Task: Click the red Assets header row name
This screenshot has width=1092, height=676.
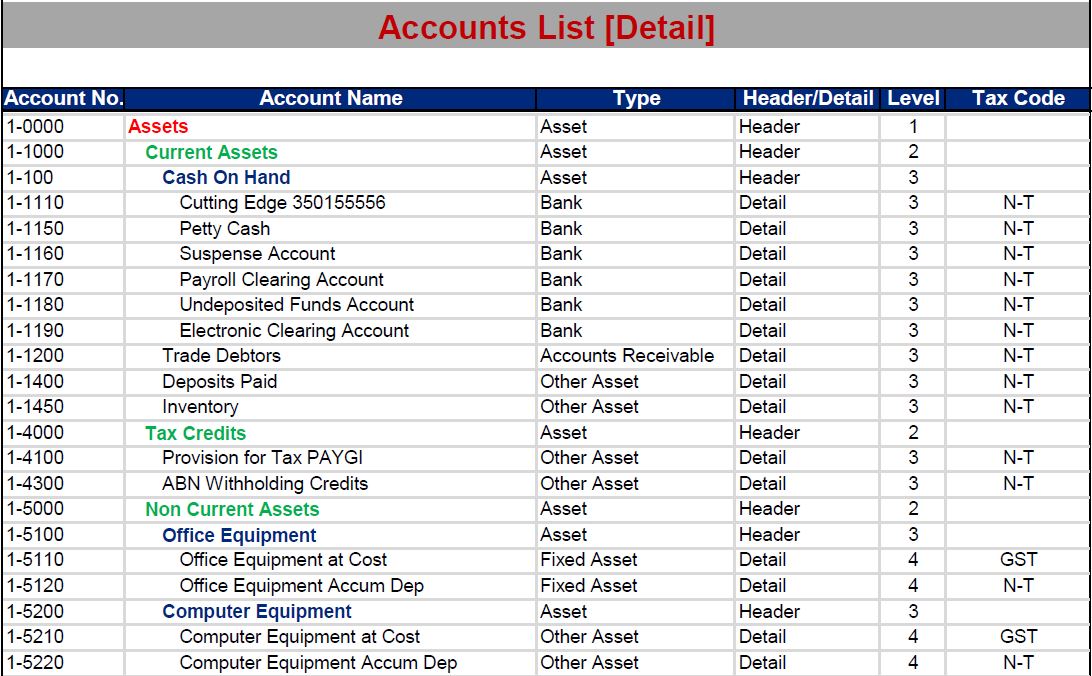Action: [158, 127]
